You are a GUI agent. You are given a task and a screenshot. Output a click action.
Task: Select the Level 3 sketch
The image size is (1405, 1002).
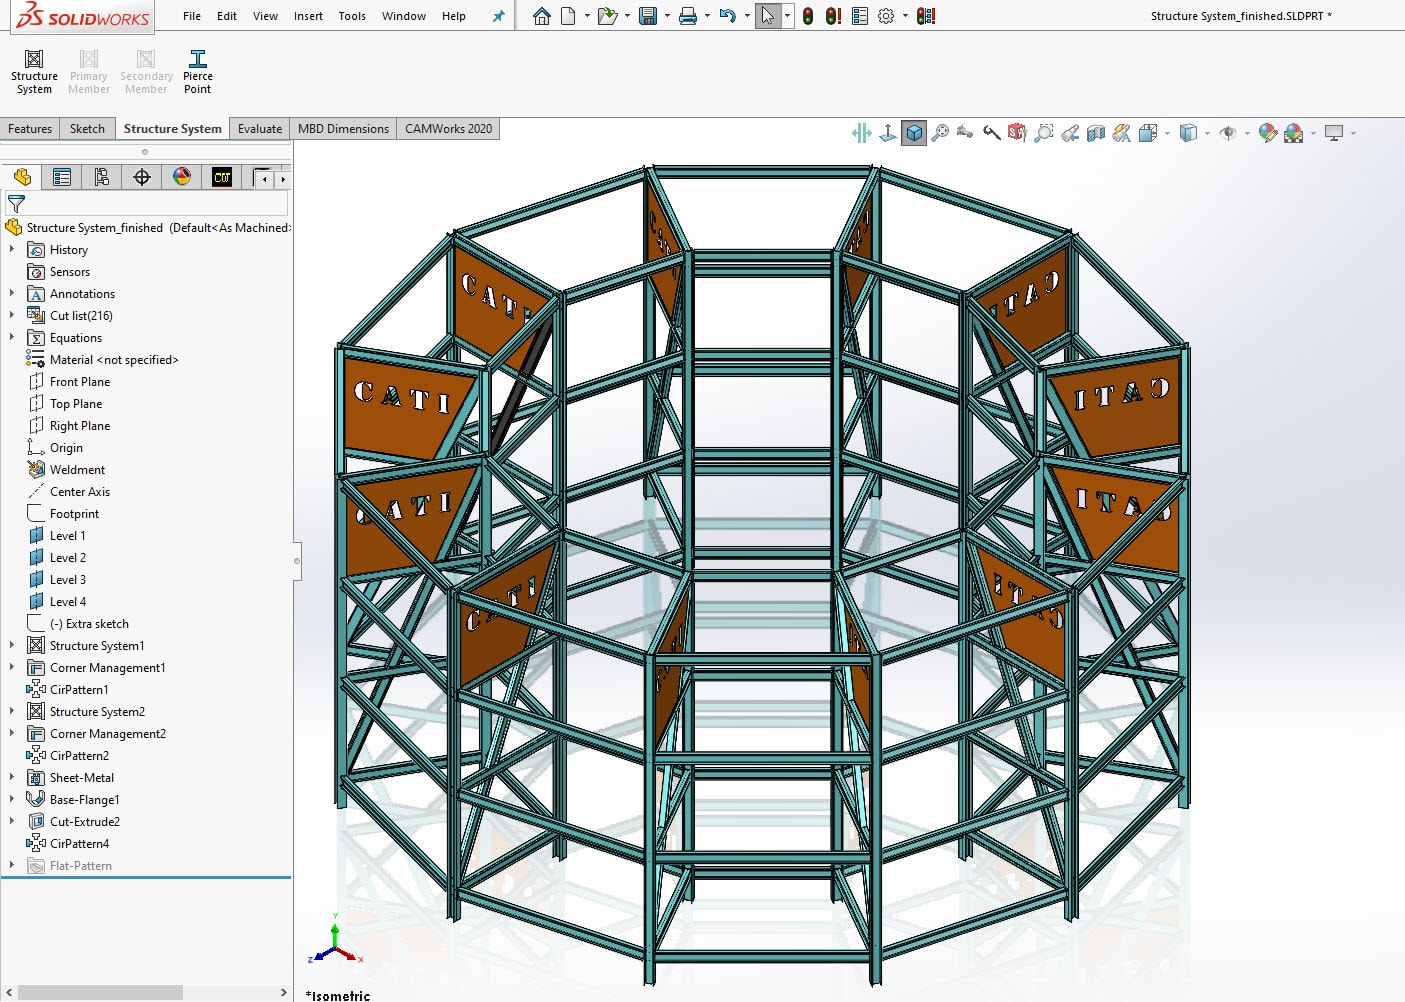[68, 579]
